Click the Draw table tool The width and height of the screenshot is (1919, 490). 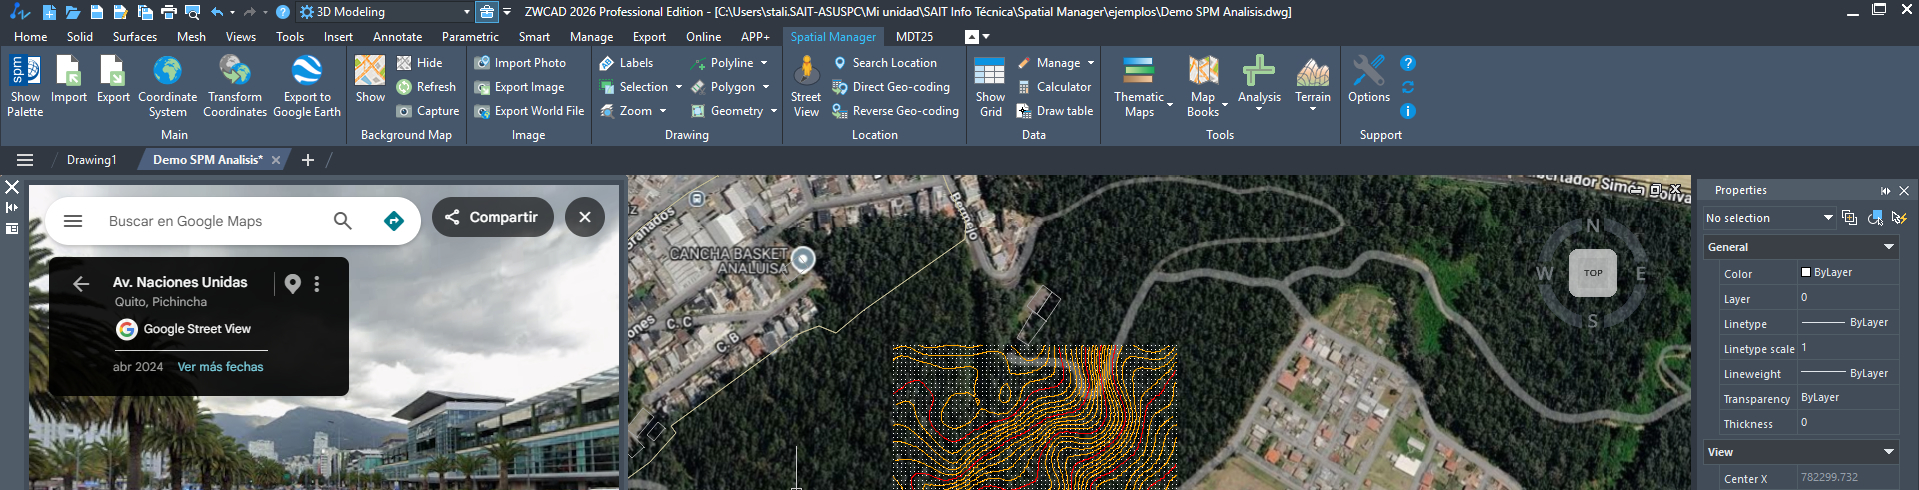point(1055,111)
